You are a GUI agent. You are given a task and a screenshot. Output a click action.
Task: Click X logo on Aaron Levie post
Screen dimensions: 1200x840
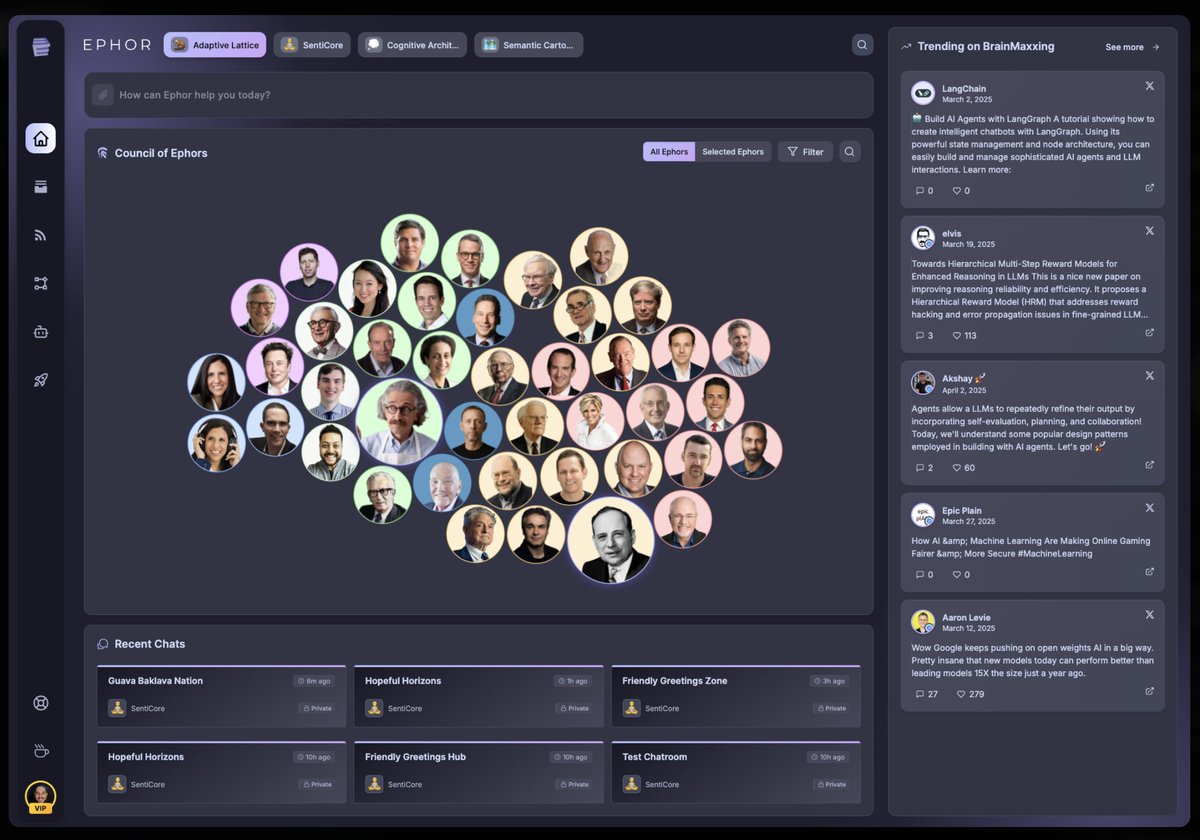(1149, 615)
